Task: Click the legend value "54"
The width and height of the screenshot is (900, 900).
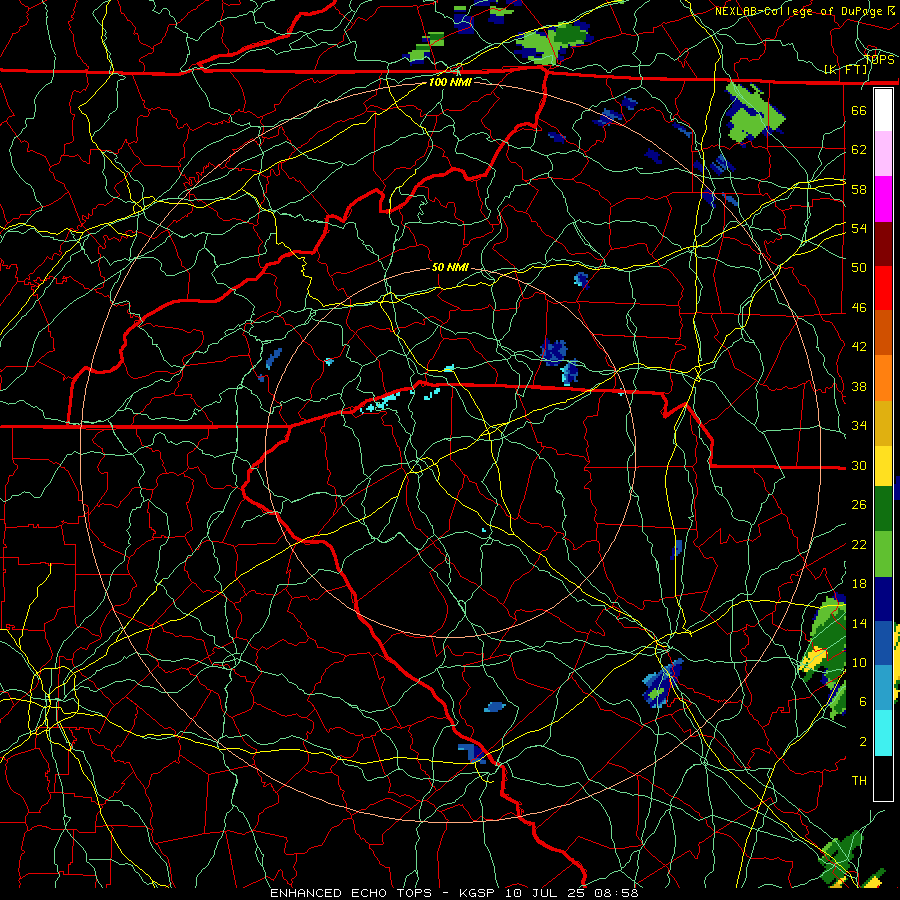Action: [859, 228]
